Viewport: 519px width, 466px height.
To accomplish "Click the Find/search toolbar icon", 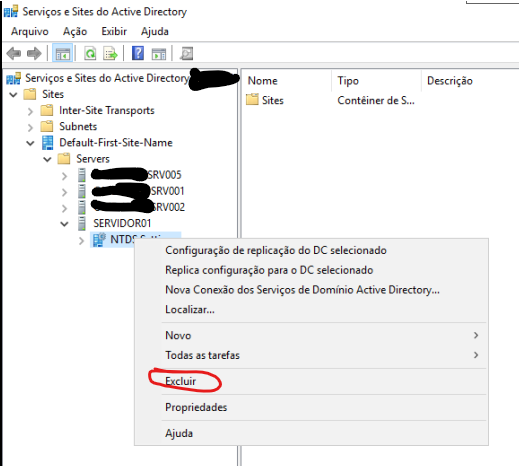I will tap(186, 53).
